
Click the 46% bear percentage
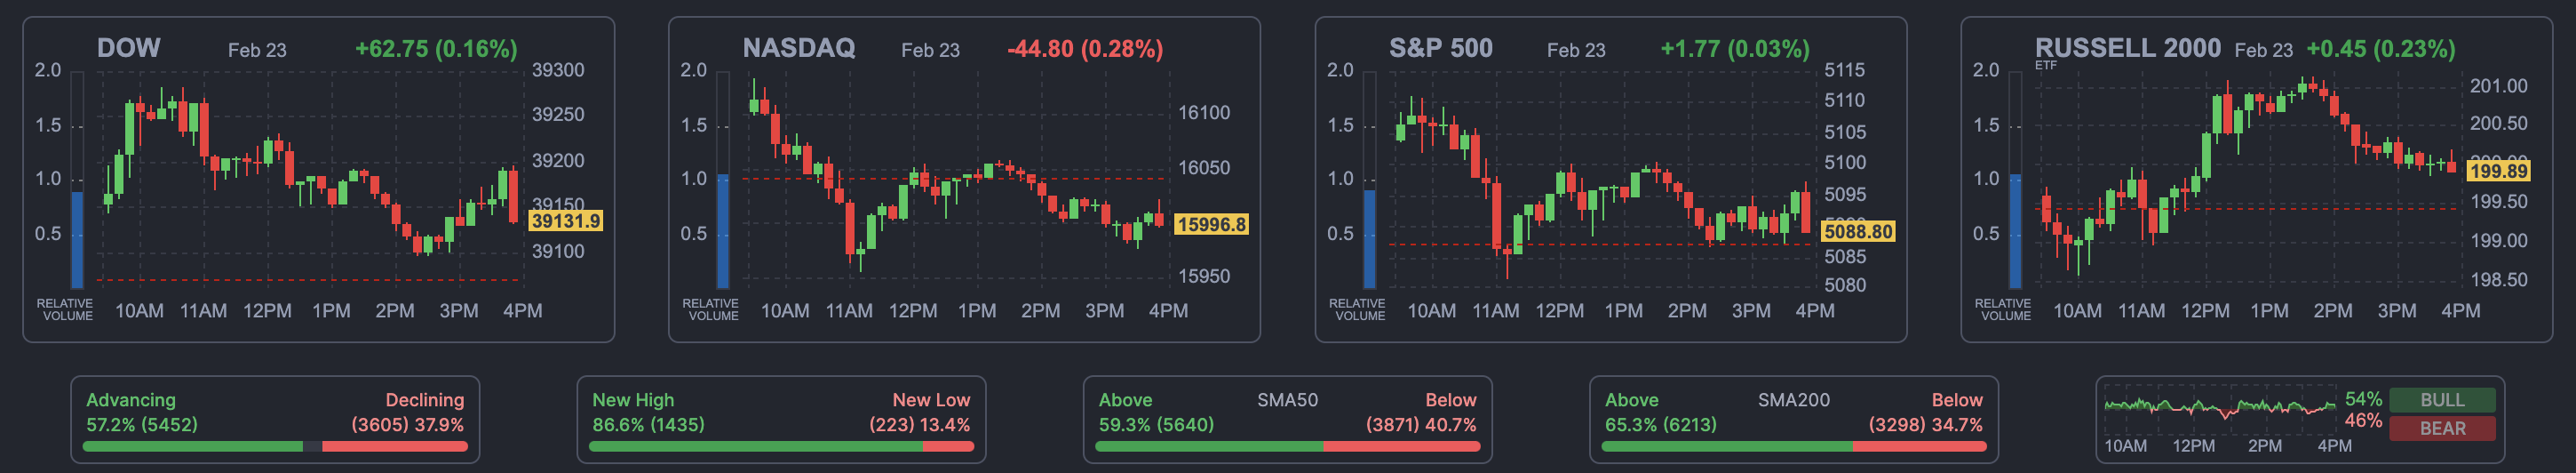2363,421
